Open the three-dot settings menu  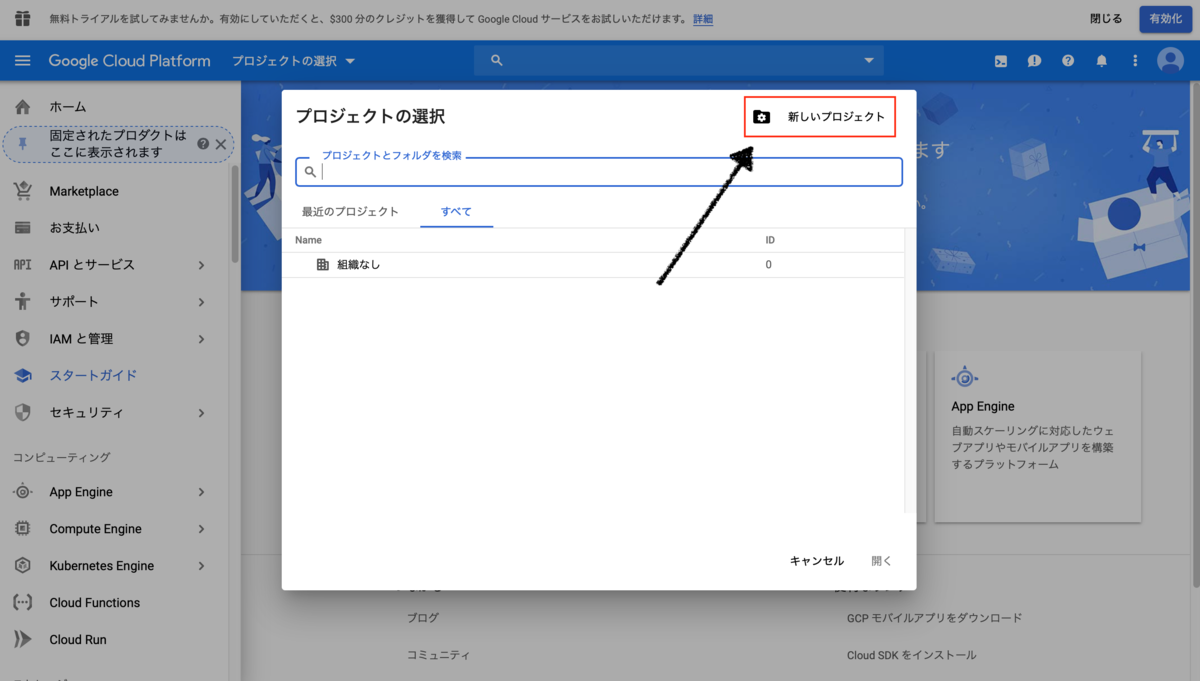[x=1135, y=61]
